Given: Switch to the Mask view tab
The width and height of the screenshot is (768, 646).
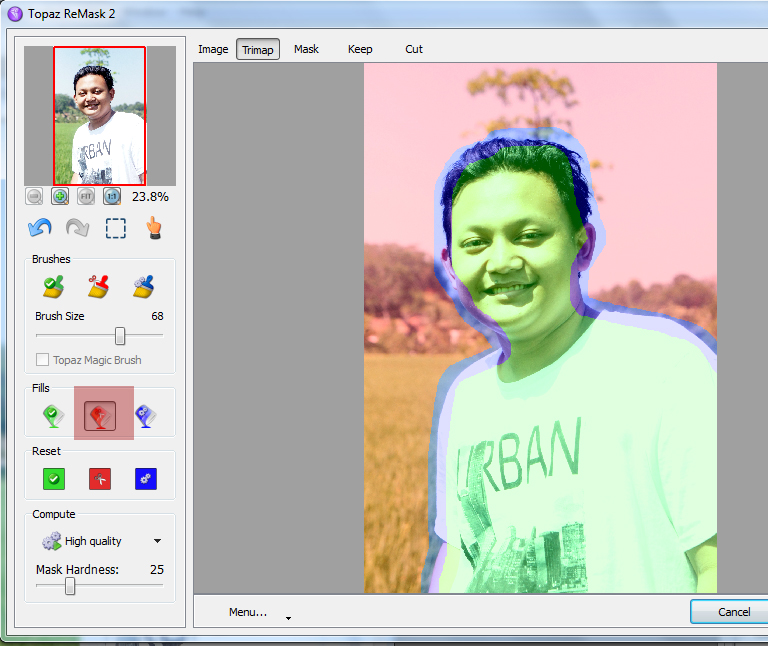Looking at the screenshot, I should [307, 49].
